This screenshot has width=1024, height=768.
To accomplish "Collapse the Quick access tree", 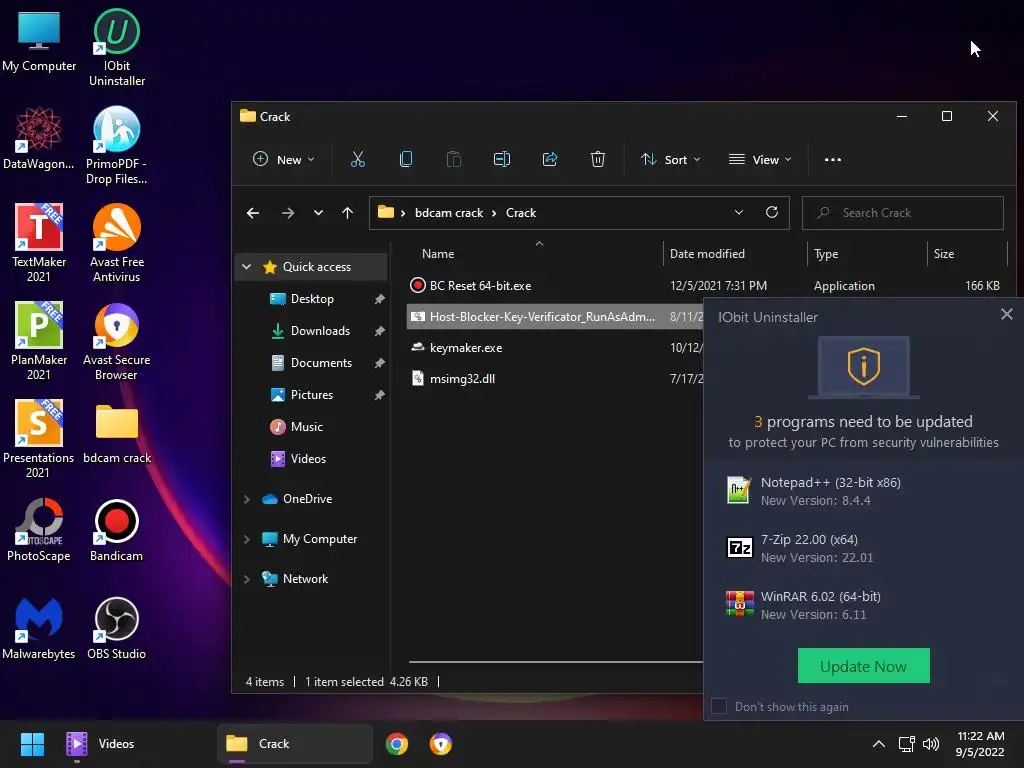I will tap(247, 266).
